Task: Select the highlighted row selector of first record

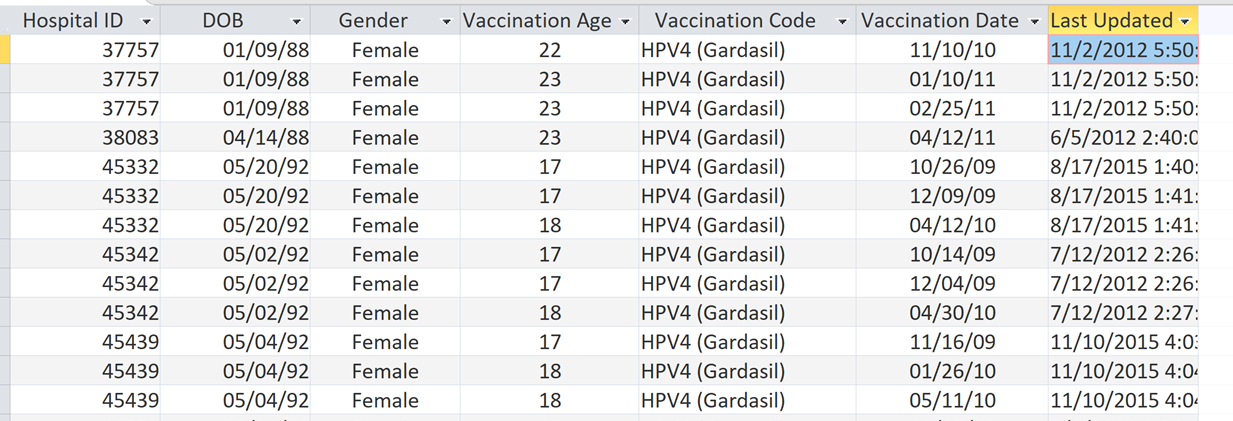Action: pos(5,50)
